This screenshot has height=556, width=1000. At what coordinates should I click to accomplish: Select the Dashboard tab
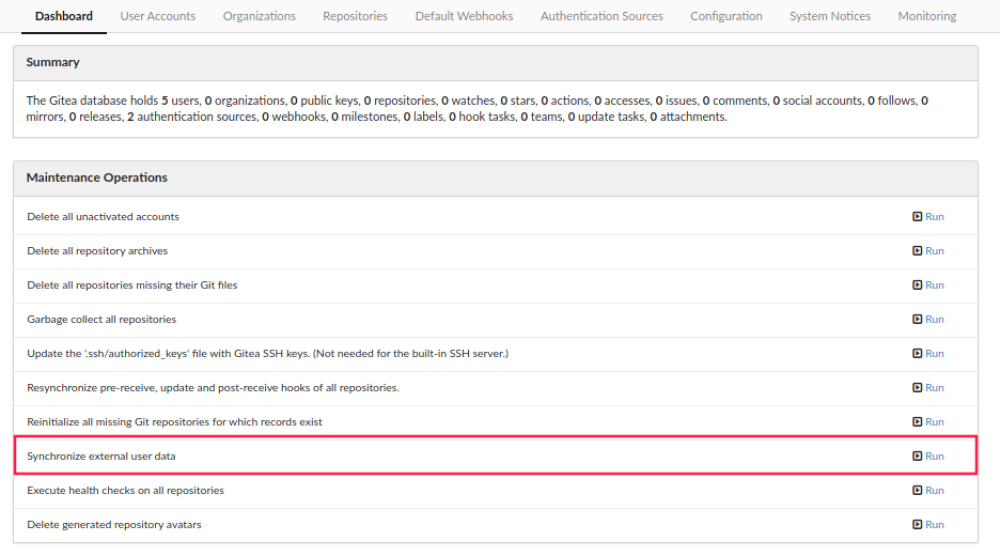[64, 16]
